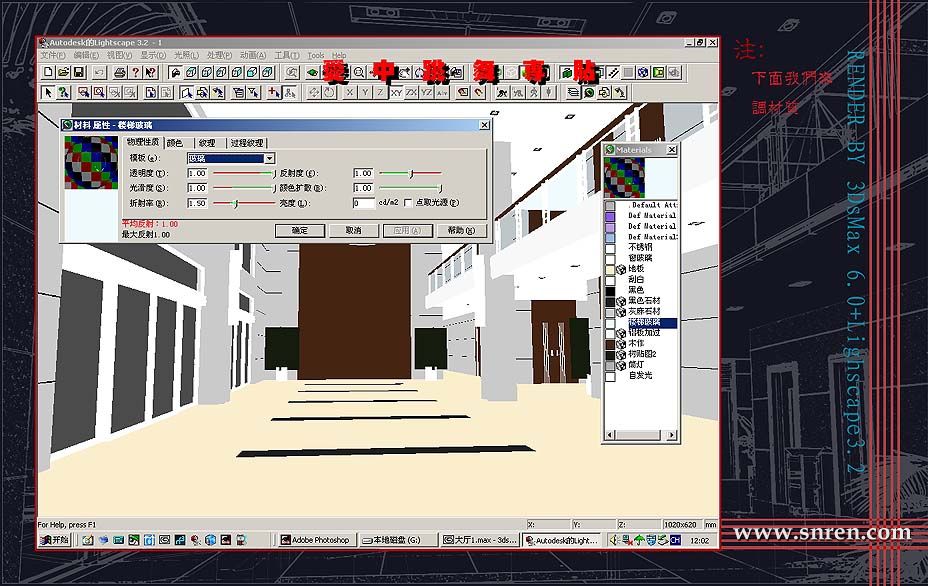Click the Undo toolbar icon

99,72
